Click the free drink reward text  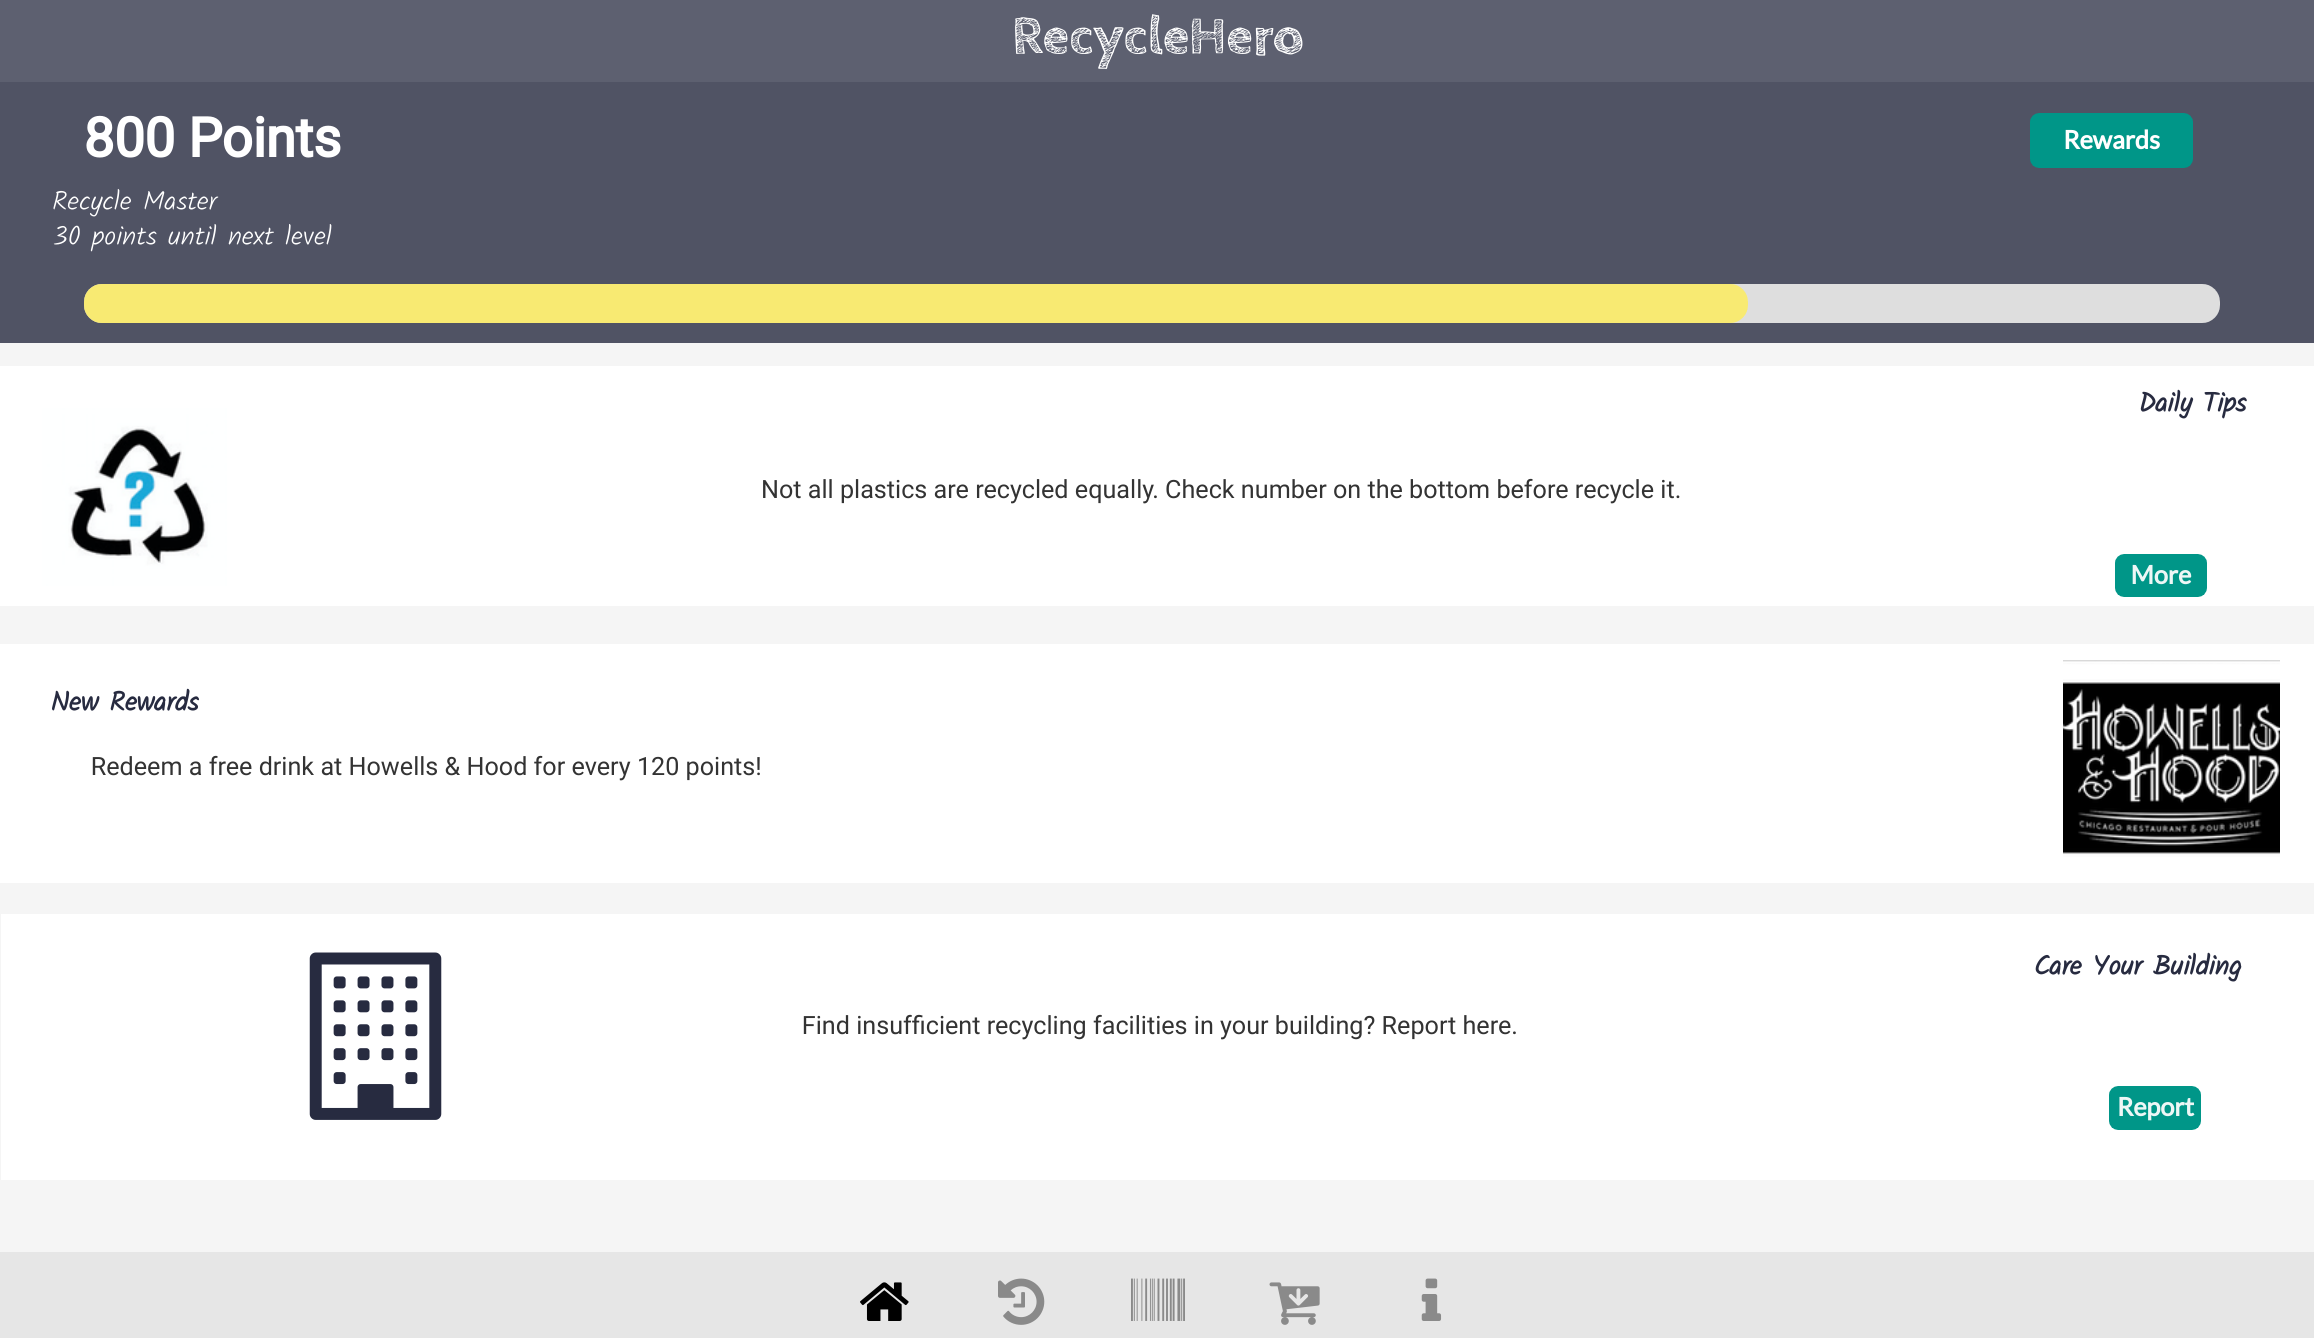[426, 767]
